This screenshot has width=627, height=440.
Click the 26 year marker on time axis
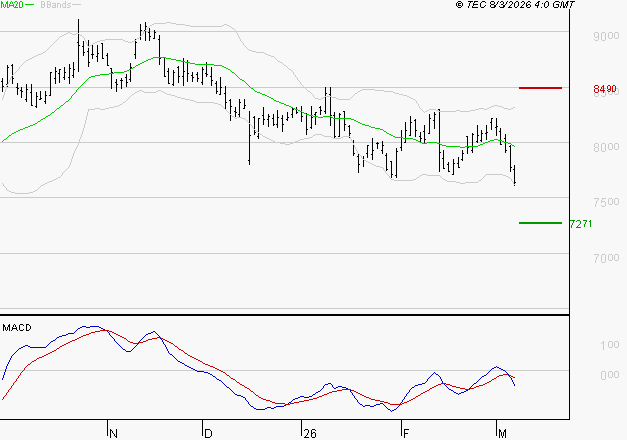pos(310,434)
